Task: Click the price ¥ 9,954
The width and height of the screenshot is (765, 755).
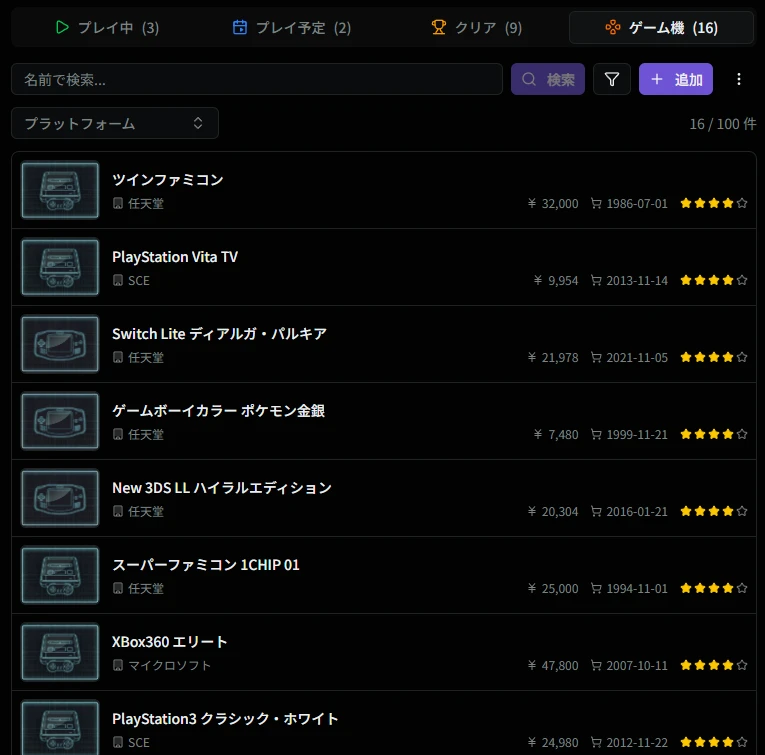Action: [x=556, y=281]
